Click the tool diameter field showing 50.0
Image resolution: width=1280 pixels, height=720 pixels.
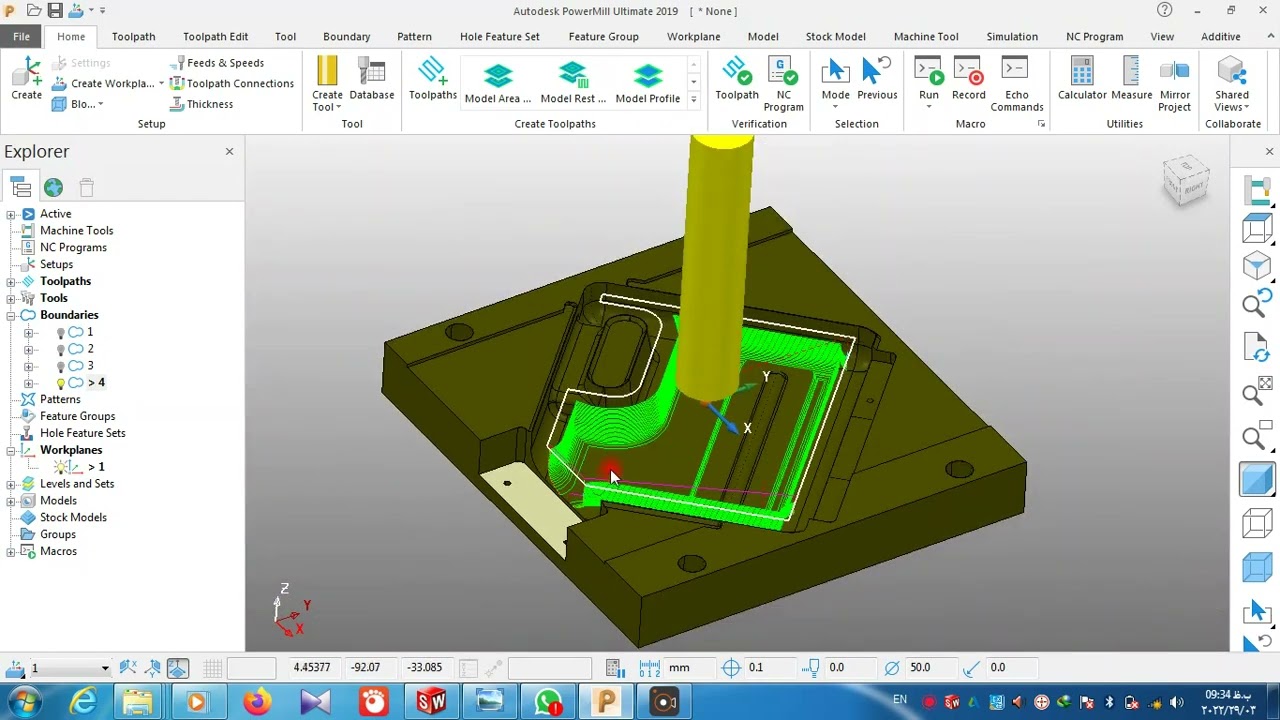[x=932, y=668]
